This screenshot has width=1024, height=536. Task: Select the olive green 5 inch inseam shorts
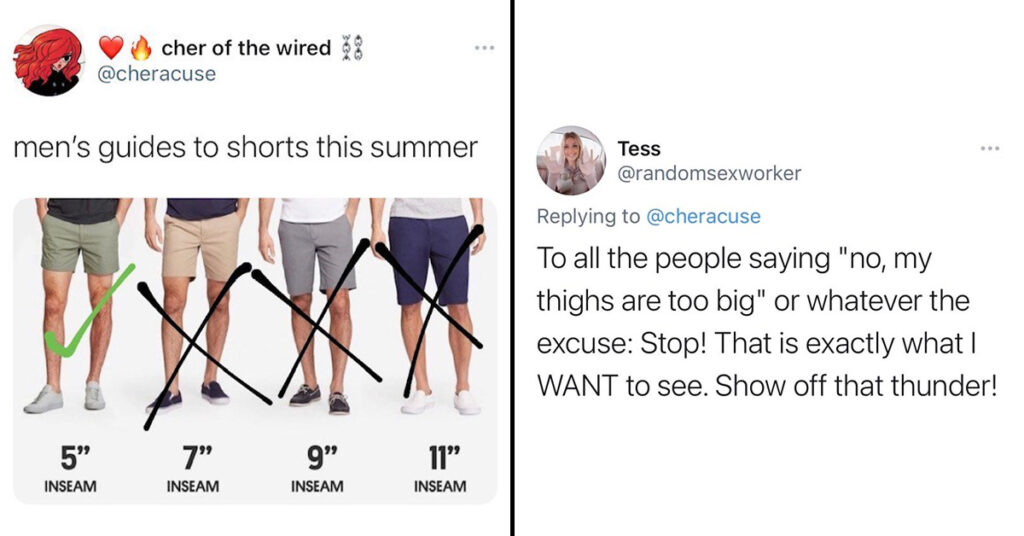click(x=81, y=244)
